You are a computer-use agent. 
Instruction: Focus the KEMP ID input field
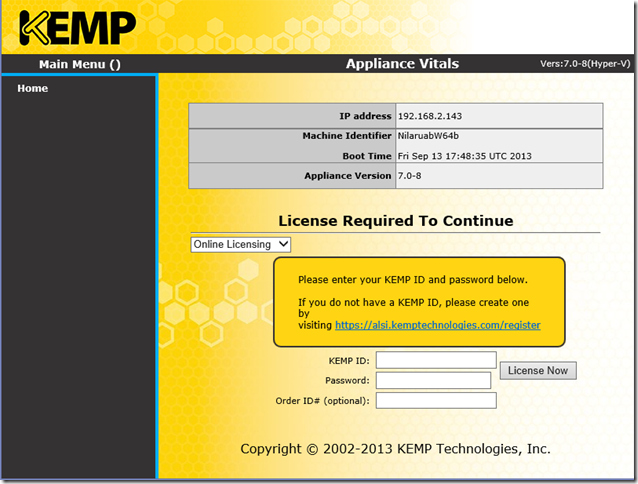point(436,360)
